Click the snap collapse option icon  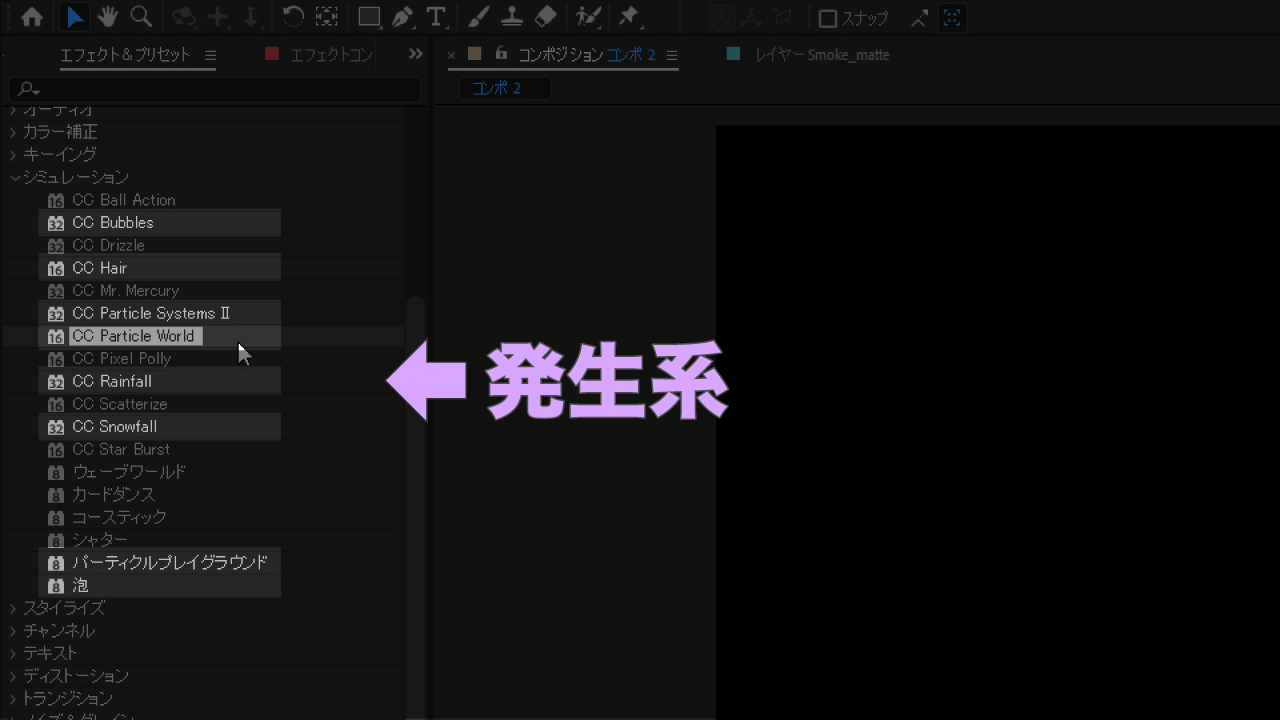pos(919,18)
